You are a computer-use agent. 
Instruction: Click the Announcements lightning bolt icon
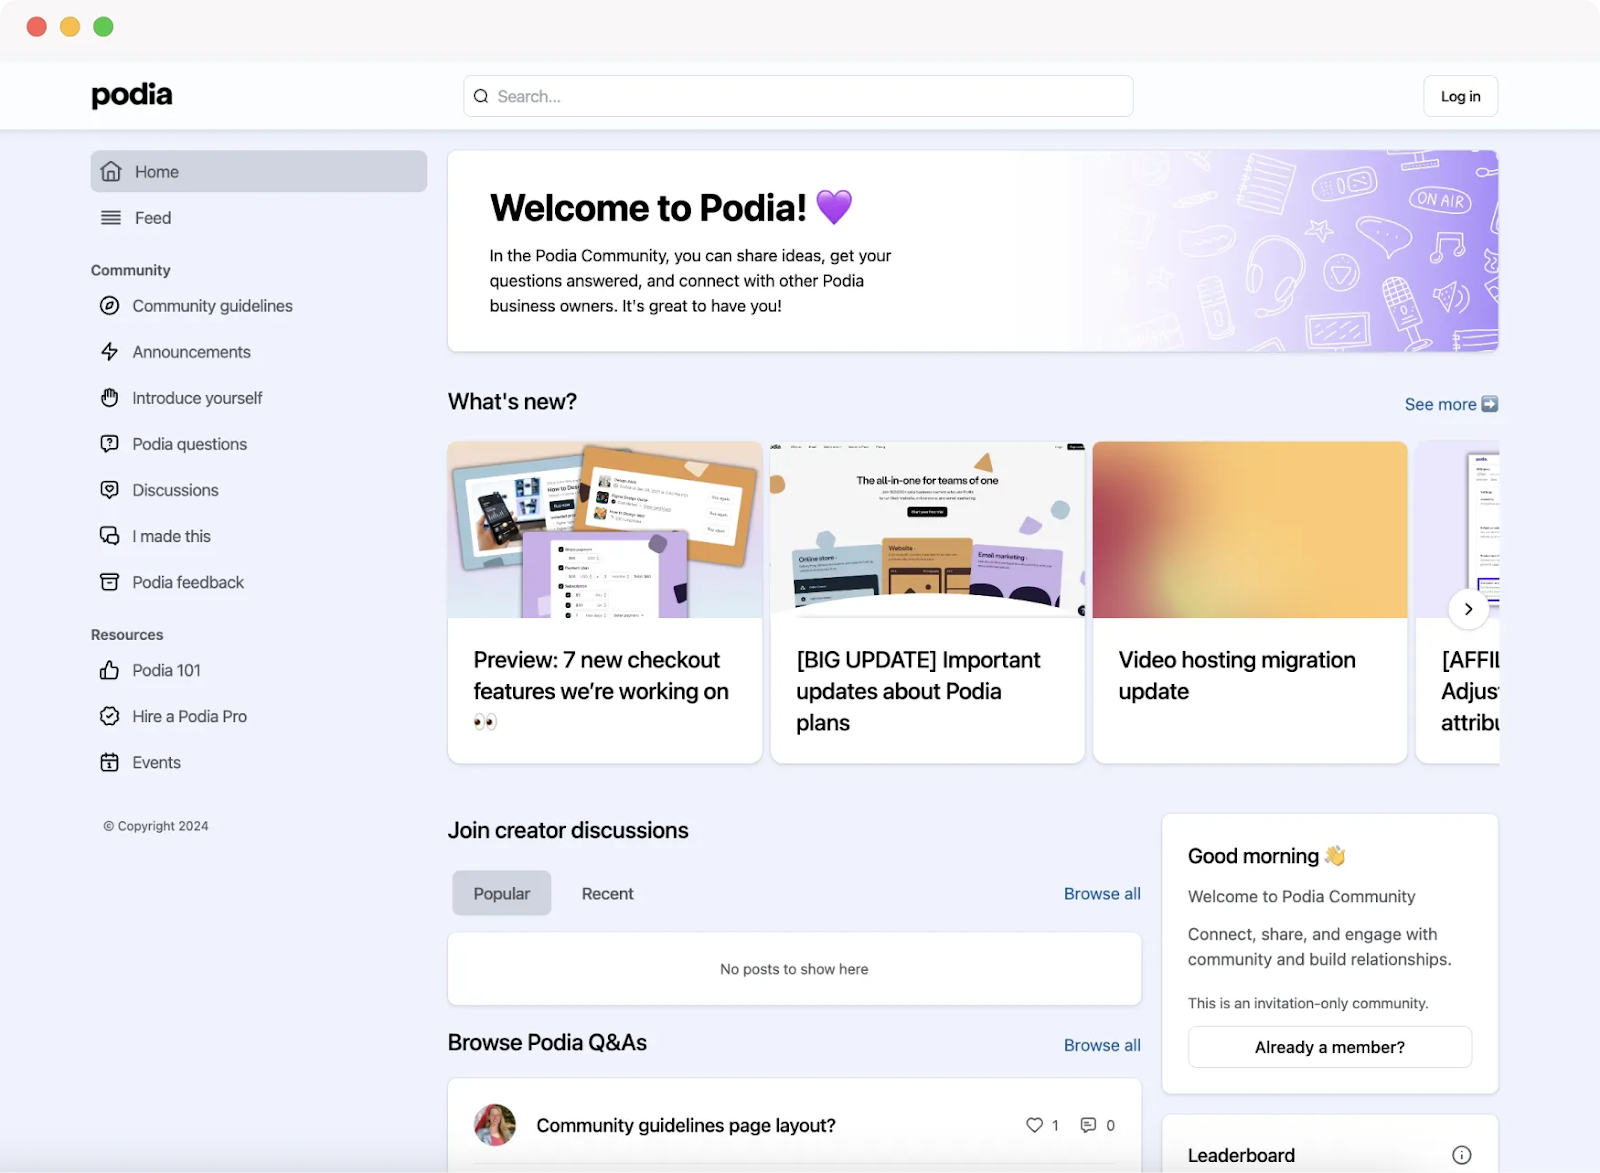110,352
